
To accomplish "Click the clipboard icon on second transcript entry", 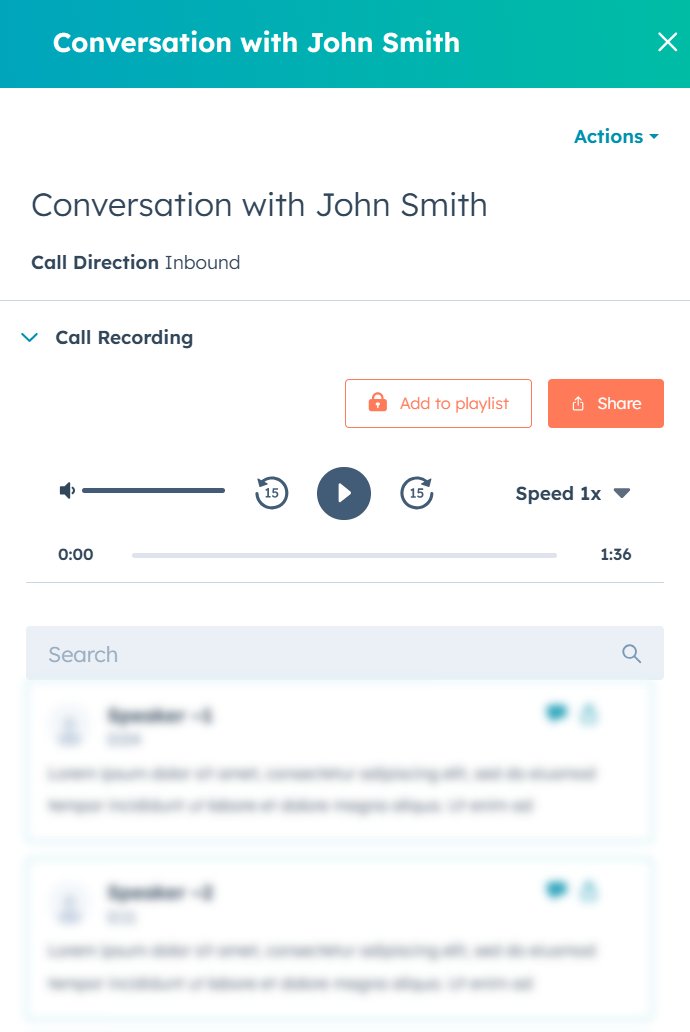I will [x=589, y=891].
